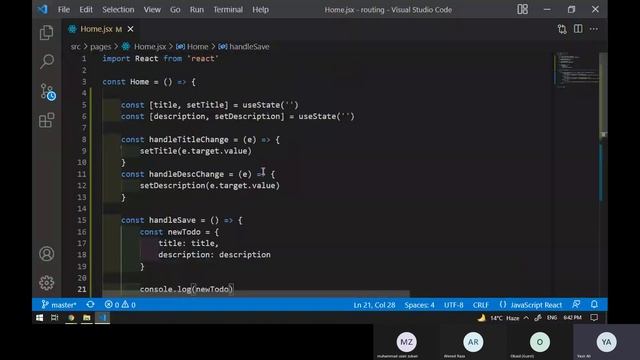The width and height of the screenshot is (640, 360).
Task: Open Problems via errors and warnings count
Action: click(120, 304)
